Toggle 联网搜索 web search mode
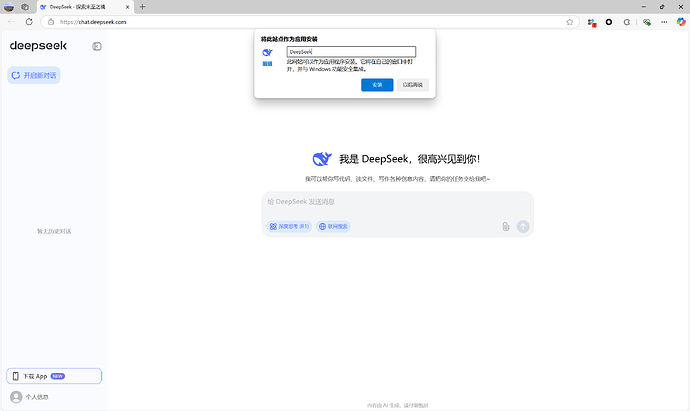 click(333, 226)
